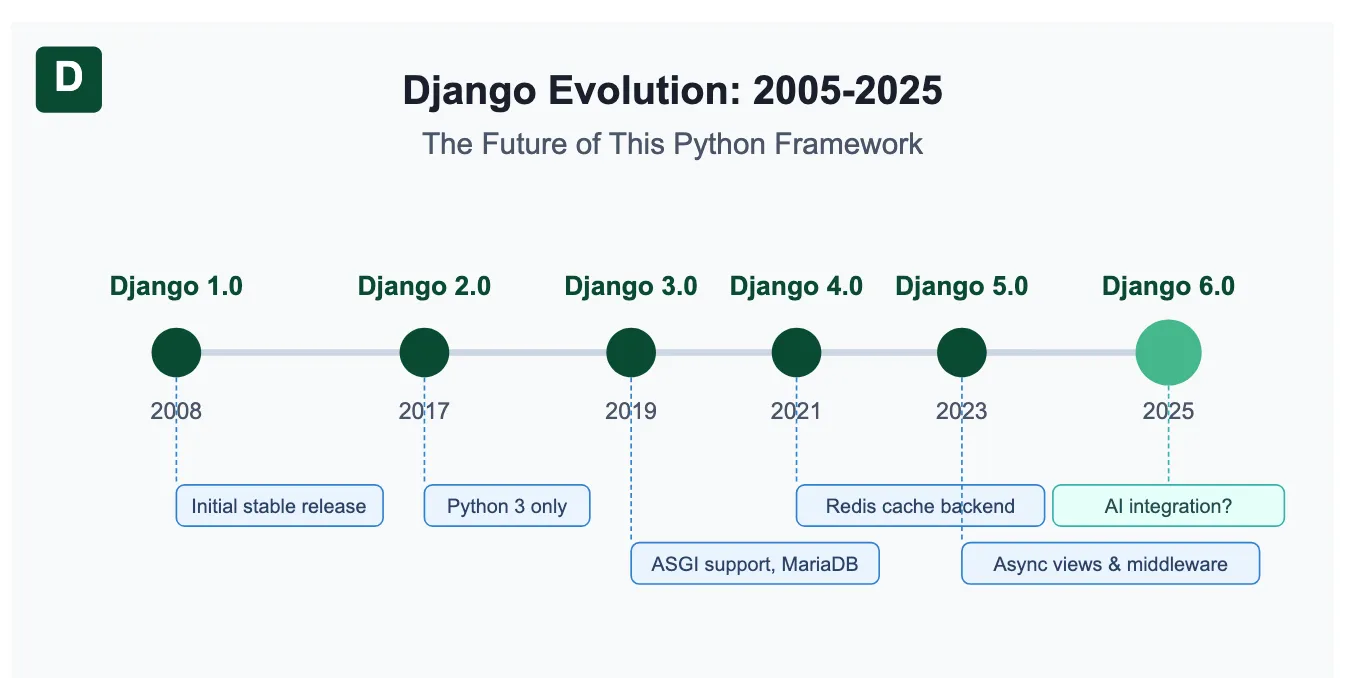Click the 'Django 4.0' heading text
This screenshot has width=1366, height=678.
[x=796, y=286]
